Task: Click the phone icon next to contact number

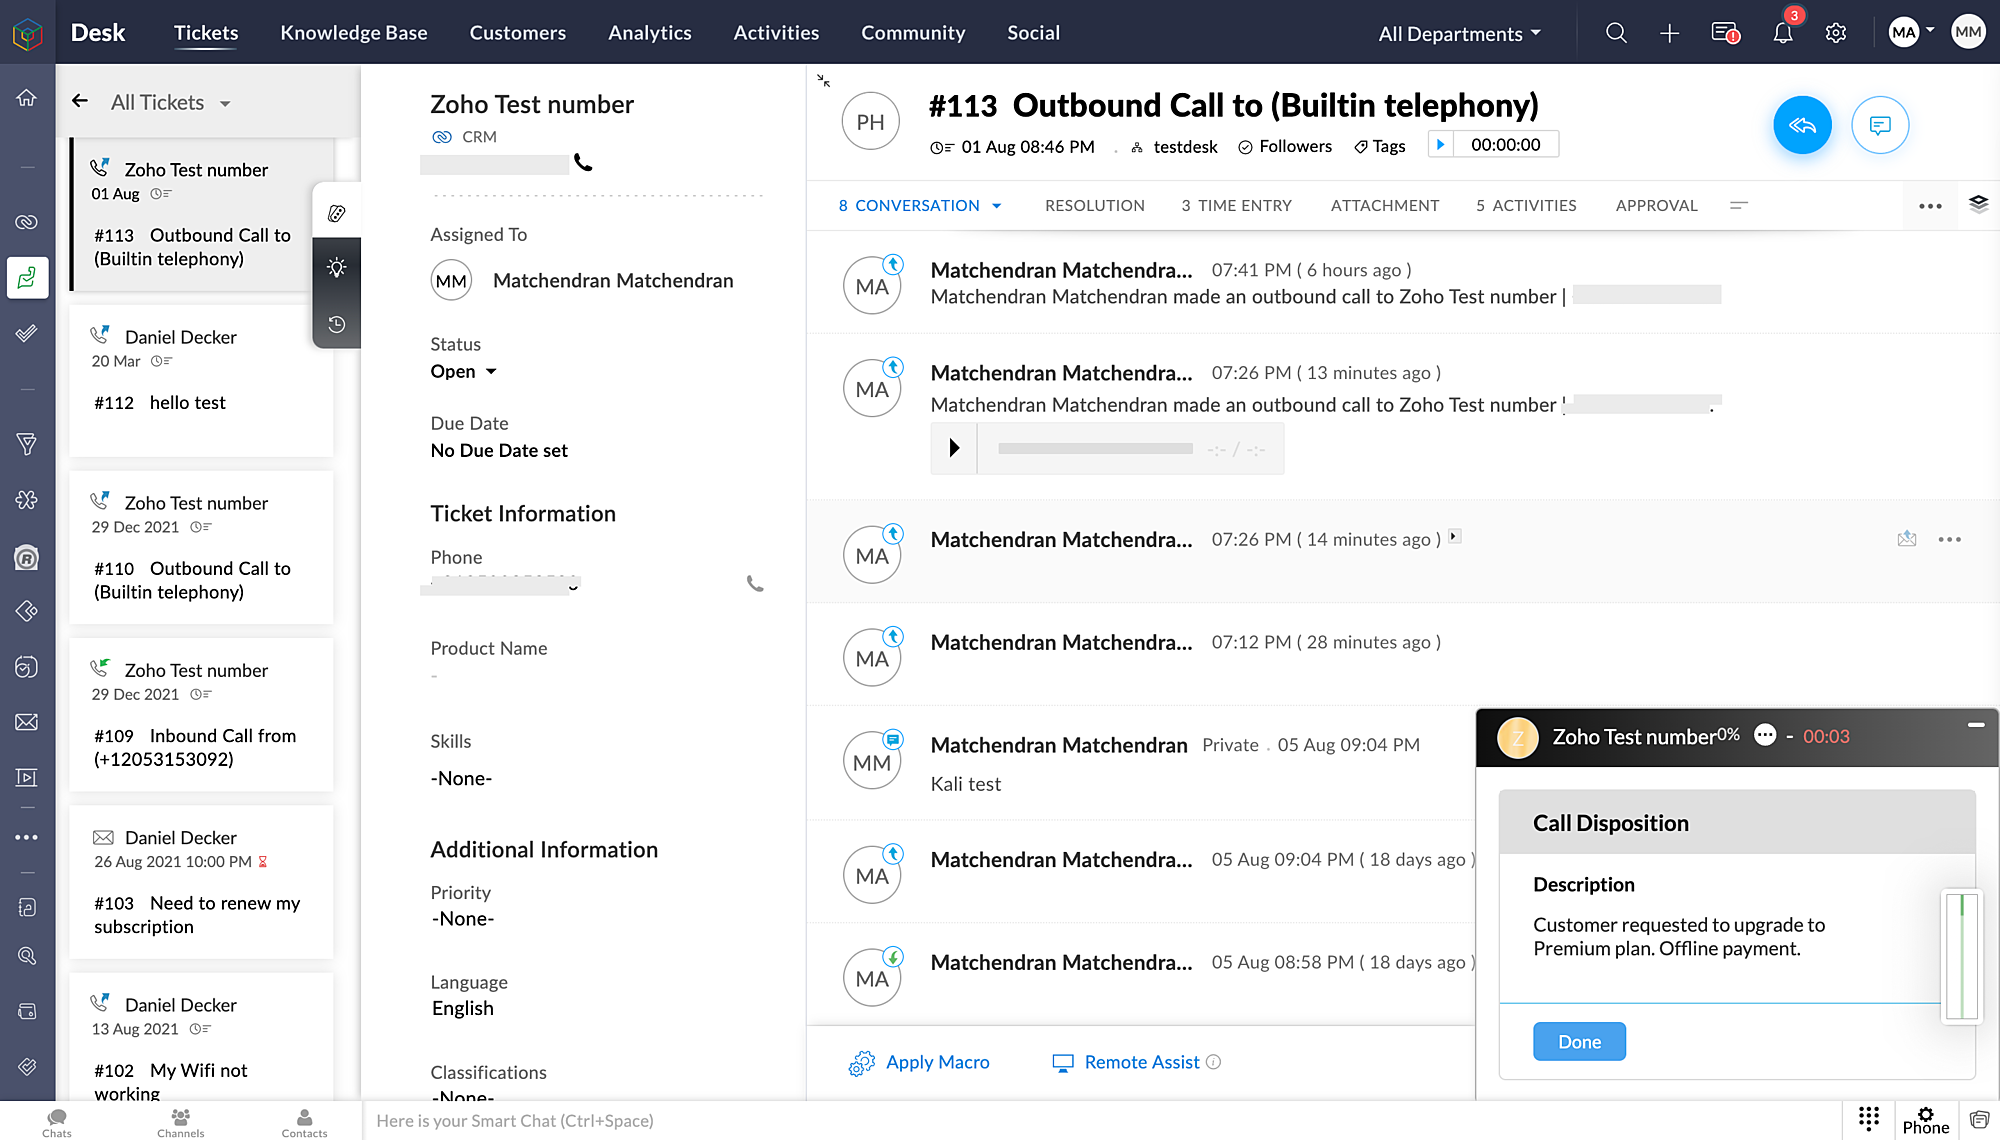Action: coord(583,162)
